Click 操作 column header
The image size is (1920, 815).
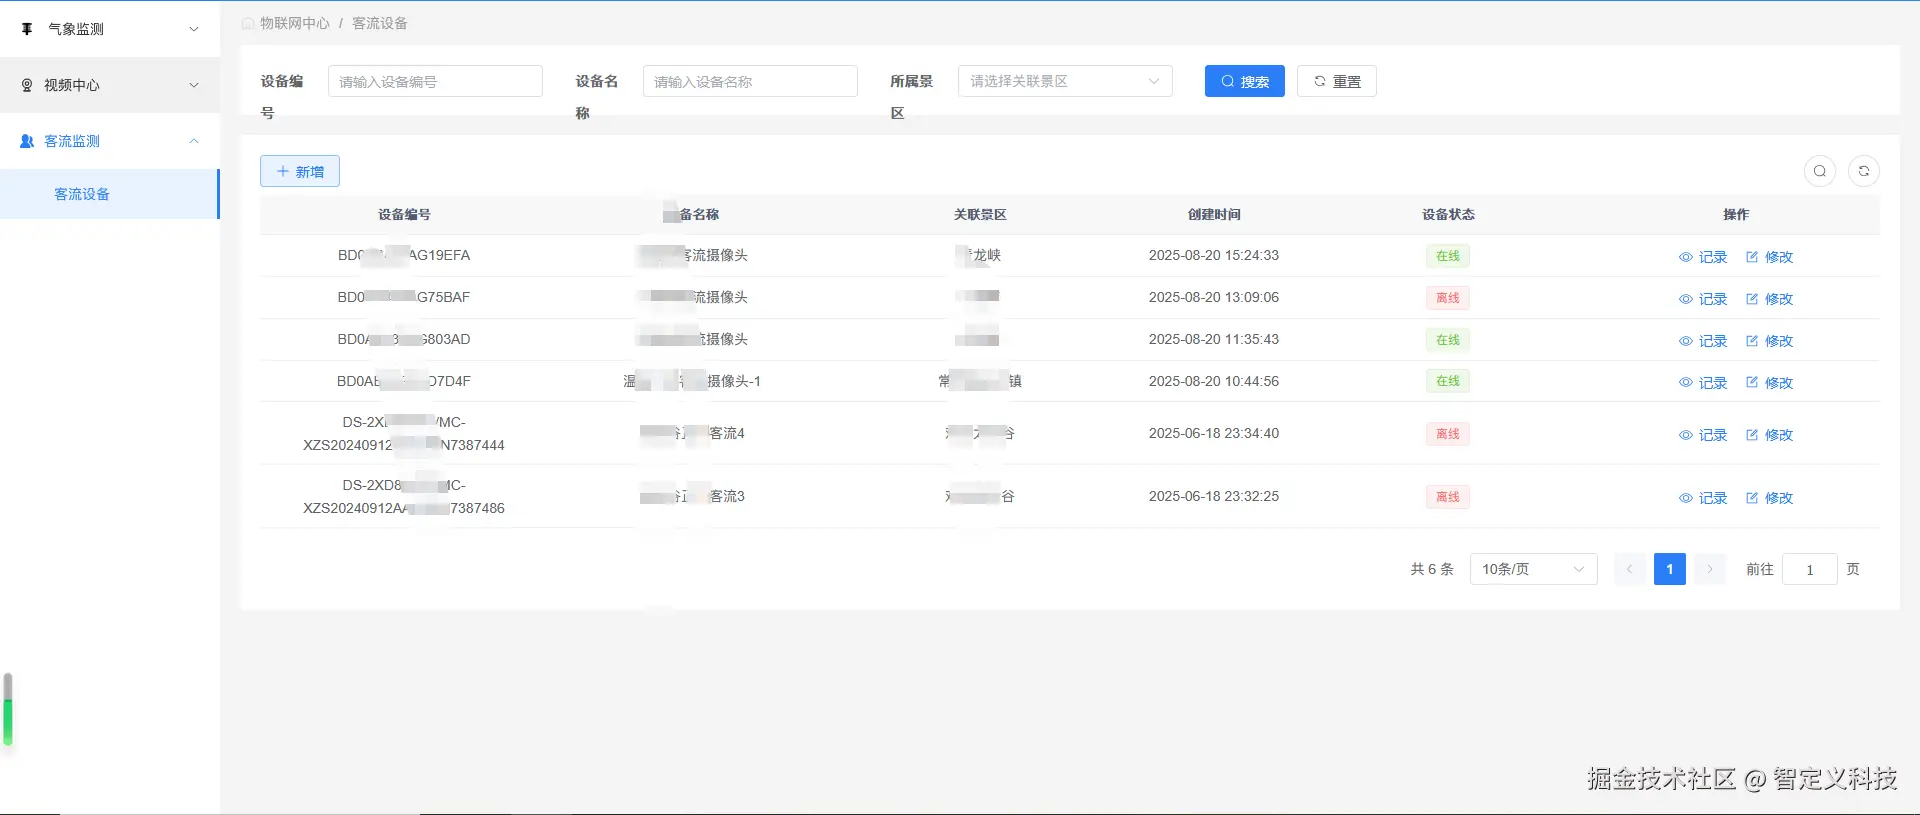pos(1736,215)
